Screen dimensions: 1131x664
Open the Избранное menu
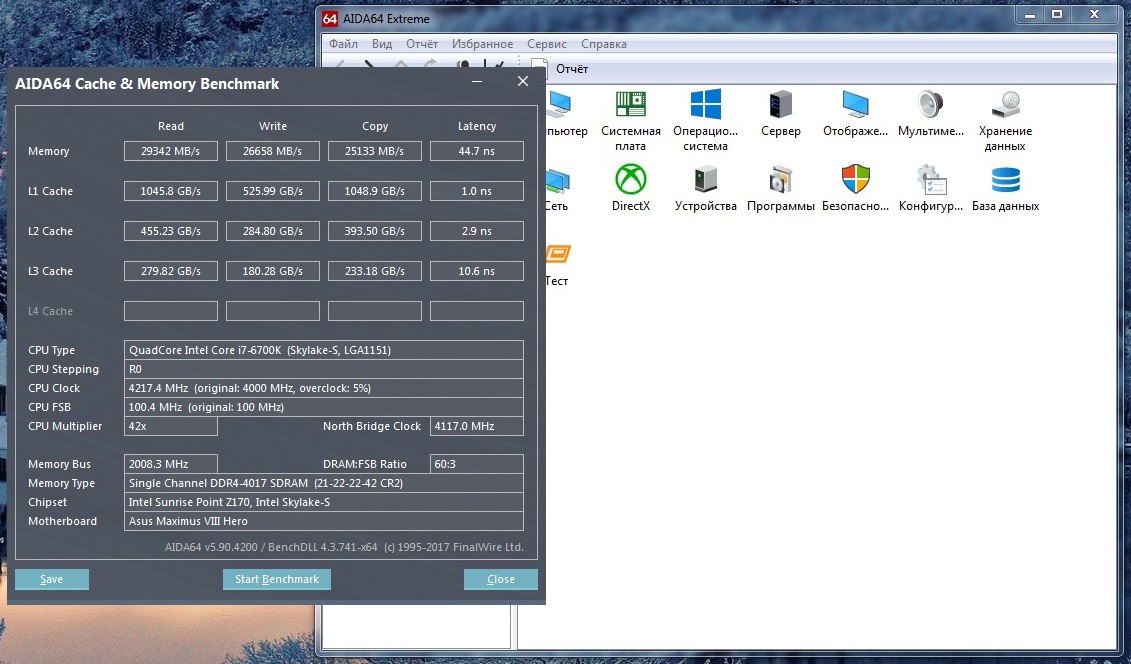click(x=483, y=44)
